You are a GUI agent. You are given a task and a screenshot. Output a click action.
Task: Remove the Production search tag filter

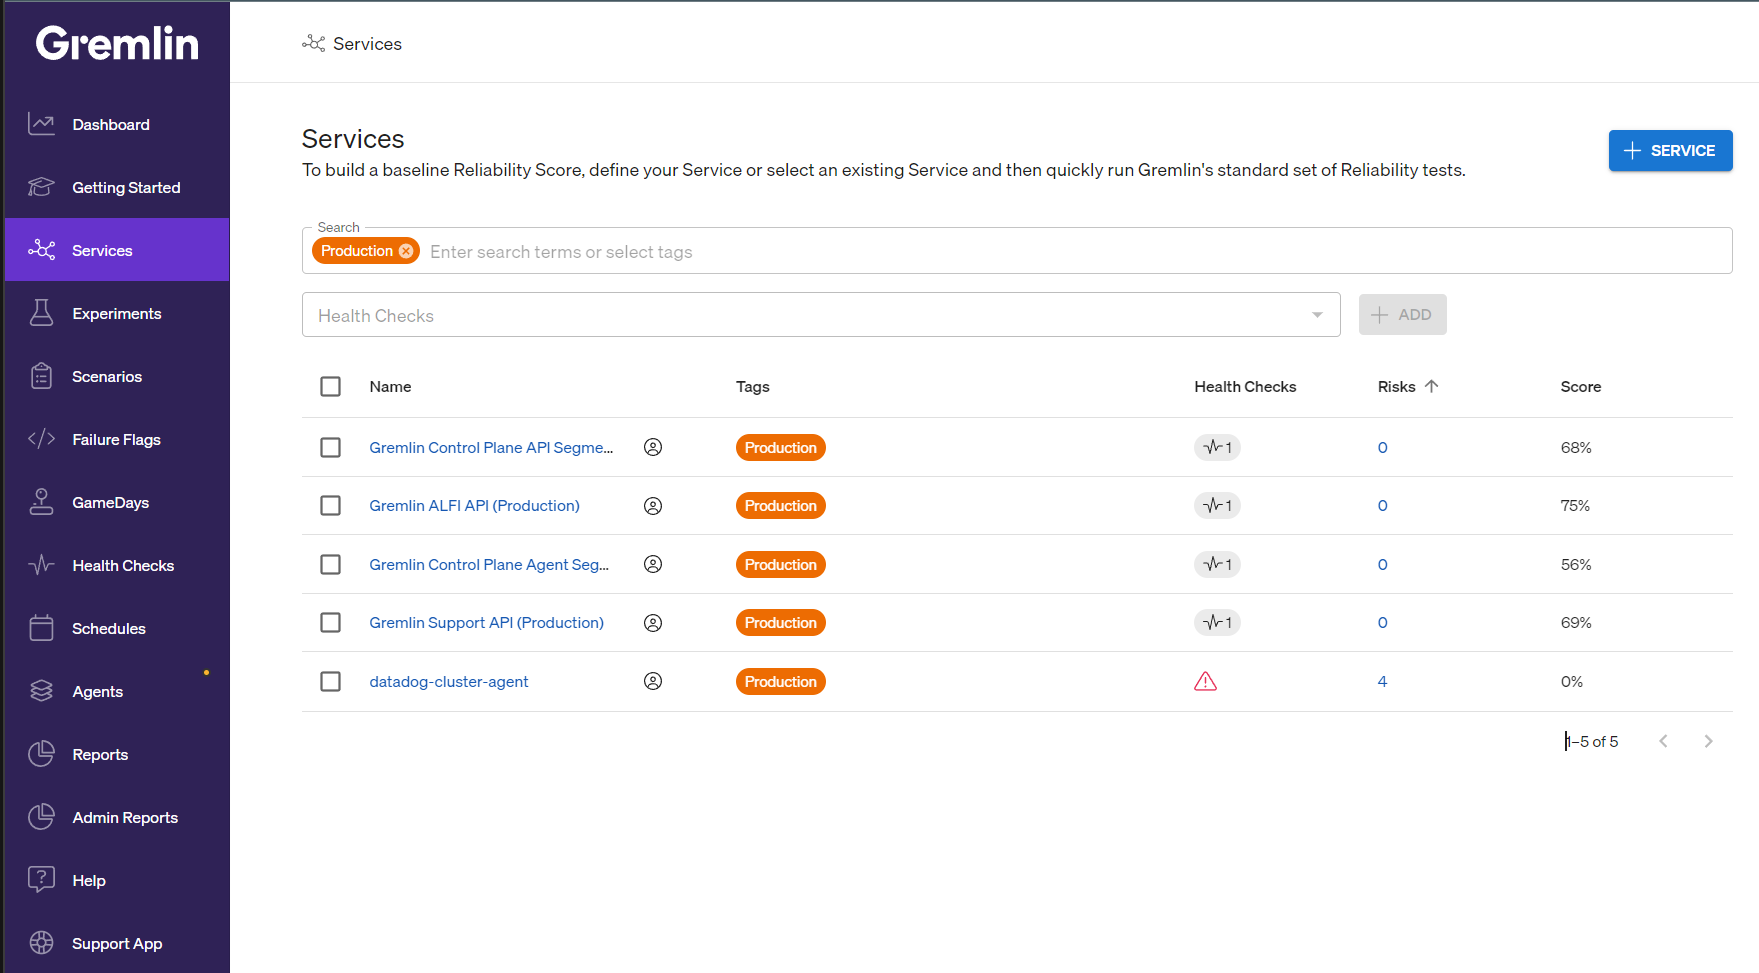[x=406, y=251]
